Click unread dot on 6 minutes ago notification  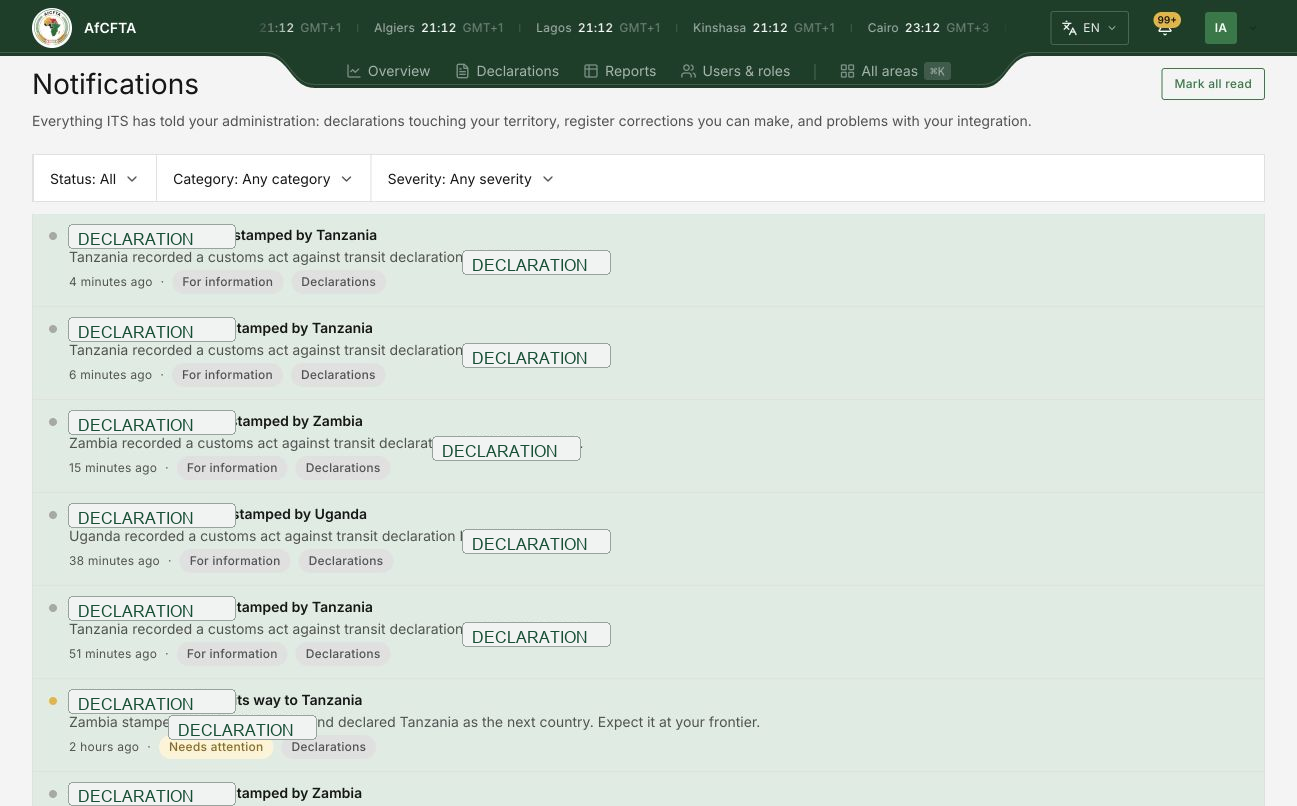tap(53, 329)
